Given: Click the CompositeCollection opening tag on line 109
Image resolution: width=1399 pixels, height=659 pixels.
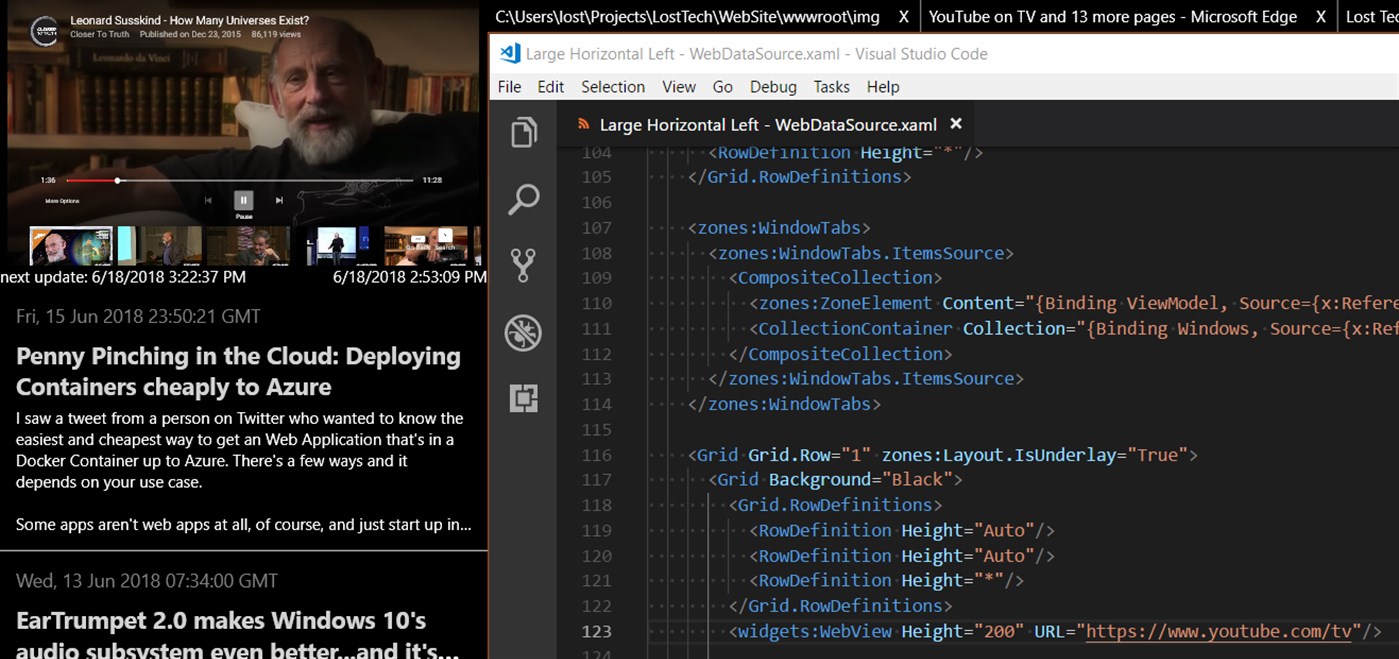Looking at the screenshot, I should [835, 278].
